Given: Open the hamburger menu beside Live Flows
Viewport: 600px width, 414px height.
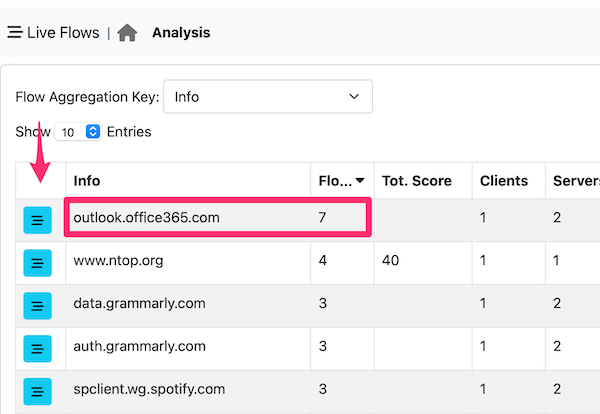Looking at the screenshot, I should coord(15,32).
